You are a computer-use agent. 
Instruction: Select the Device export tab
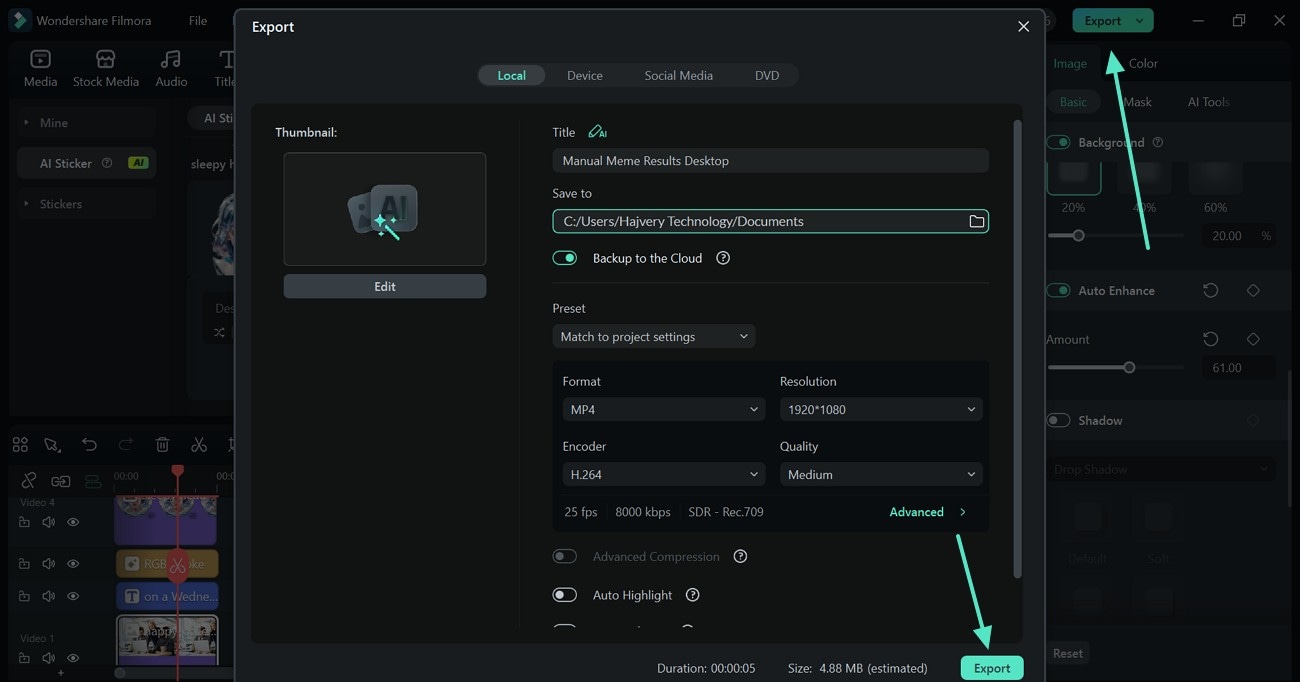pos(584,75)
